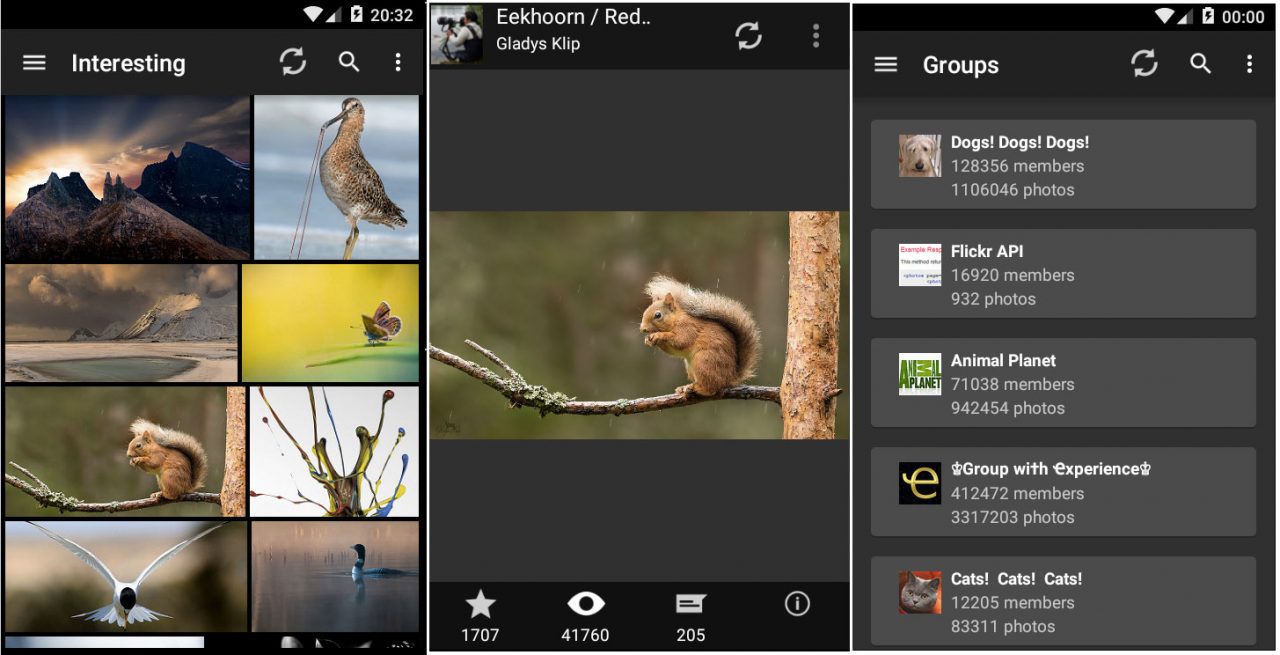Open the Animal Planet group
This screenshot has width=1280, height=655.
tap(1062, 383)
